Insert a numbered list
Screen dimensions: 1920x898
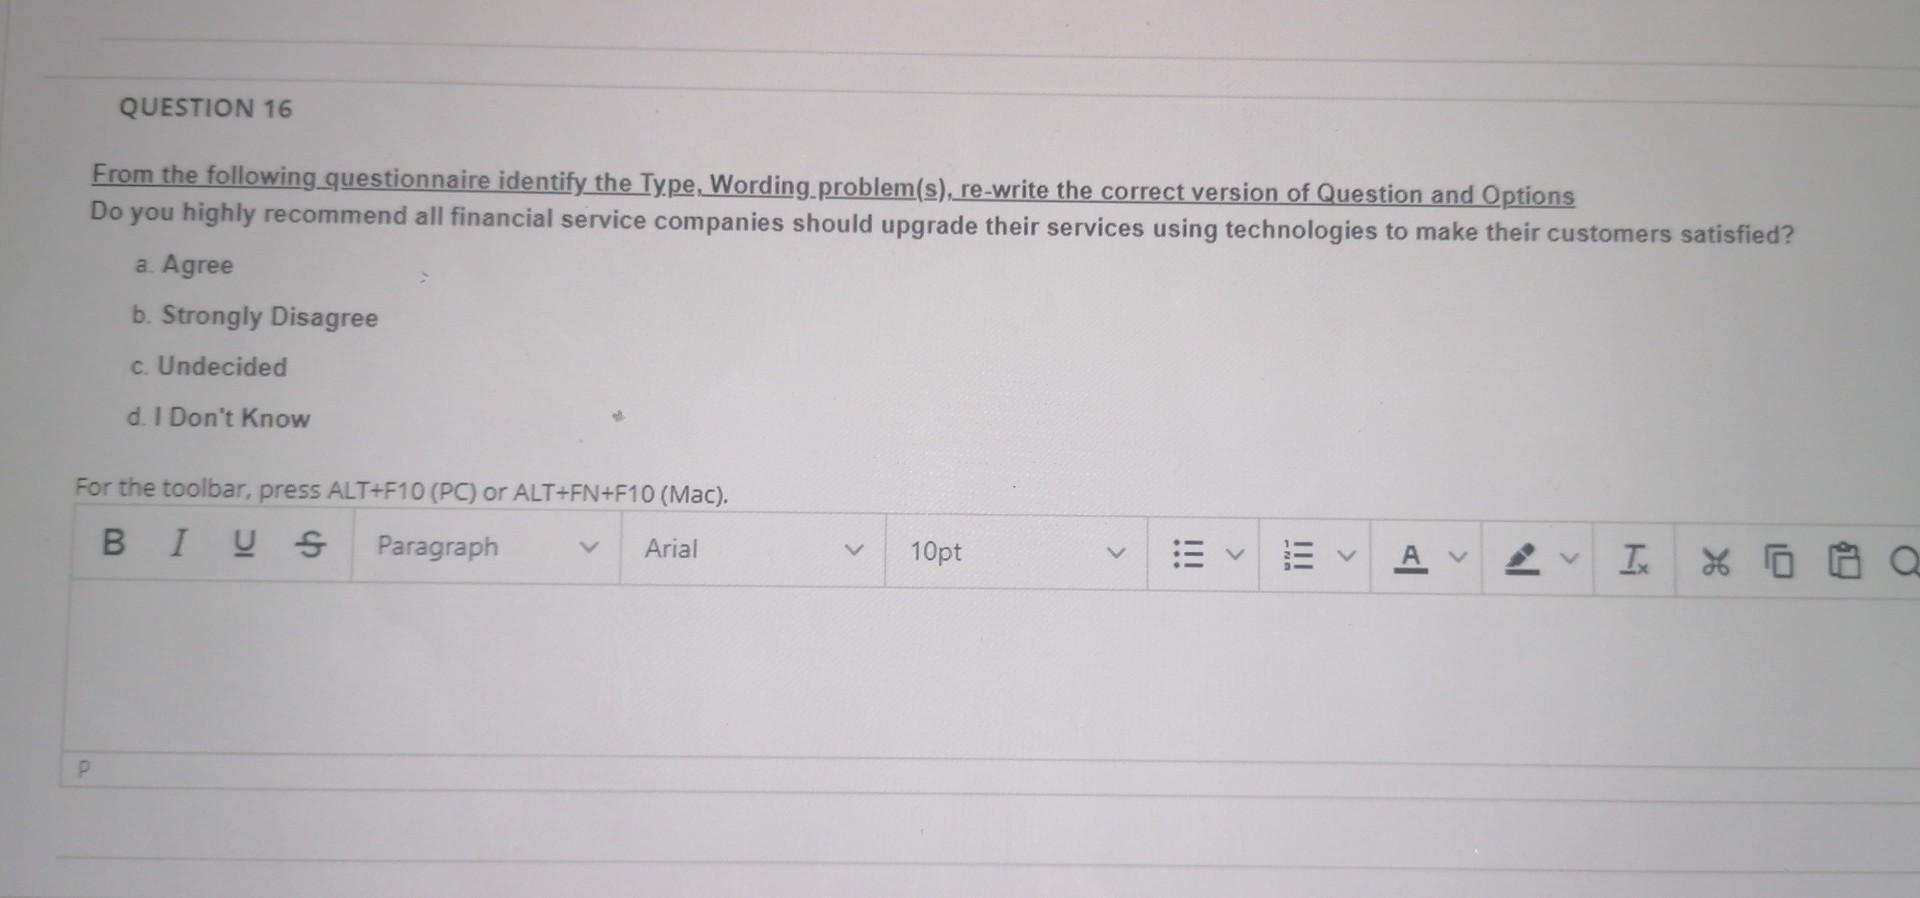coord(1297,554)
